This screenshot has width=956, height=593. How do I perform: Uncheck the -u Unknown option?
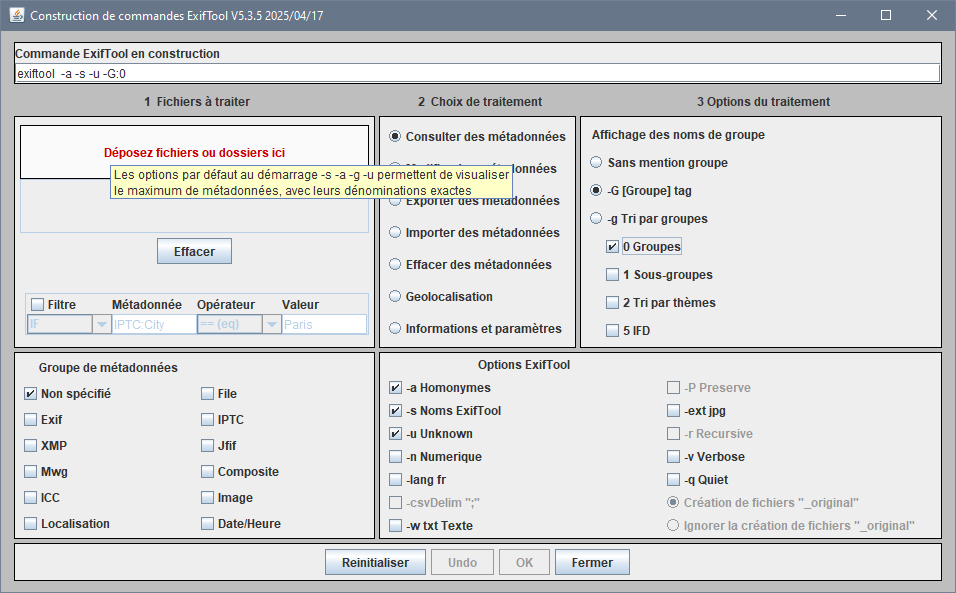pos(396,434)
